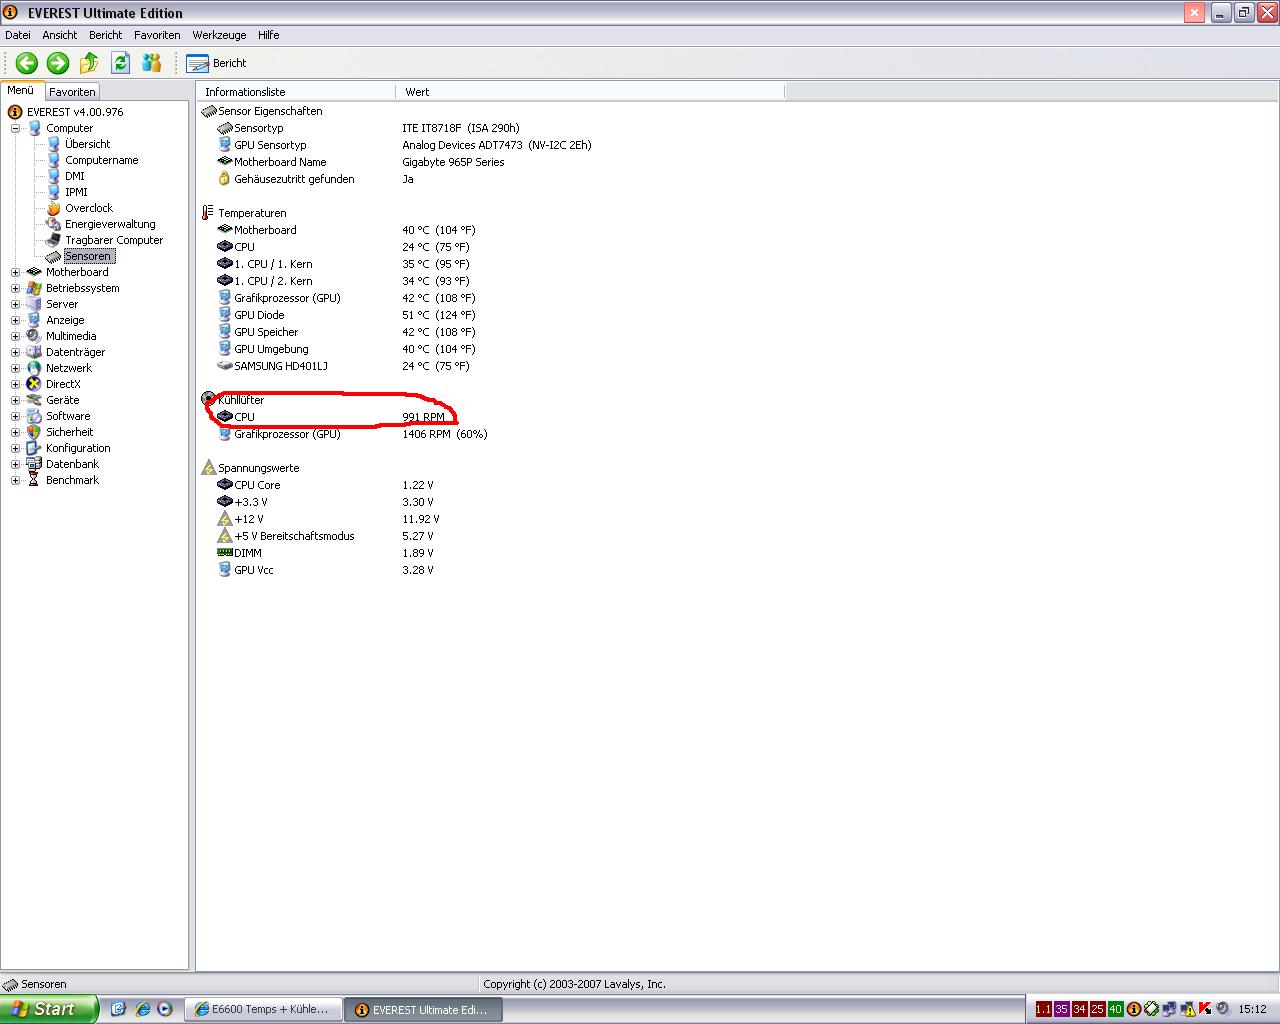Click the Software tree icon

pos(34,416)
